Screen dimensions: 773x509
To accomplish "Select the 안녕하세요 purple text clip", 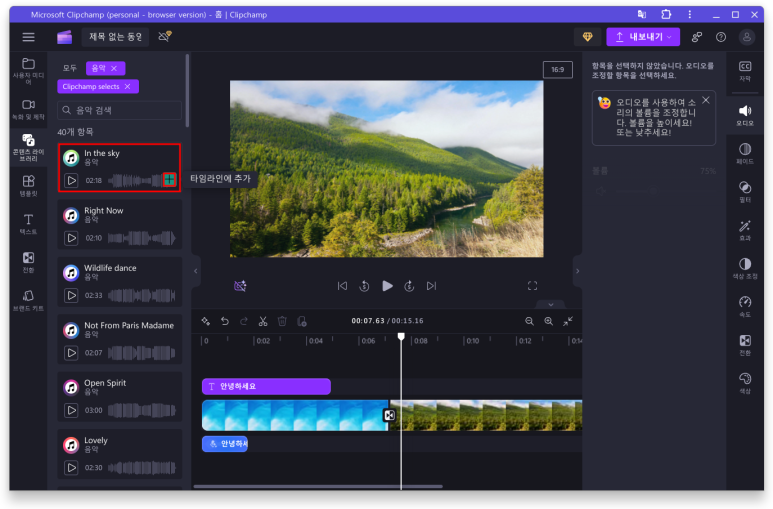I will [x=266, y=386].
